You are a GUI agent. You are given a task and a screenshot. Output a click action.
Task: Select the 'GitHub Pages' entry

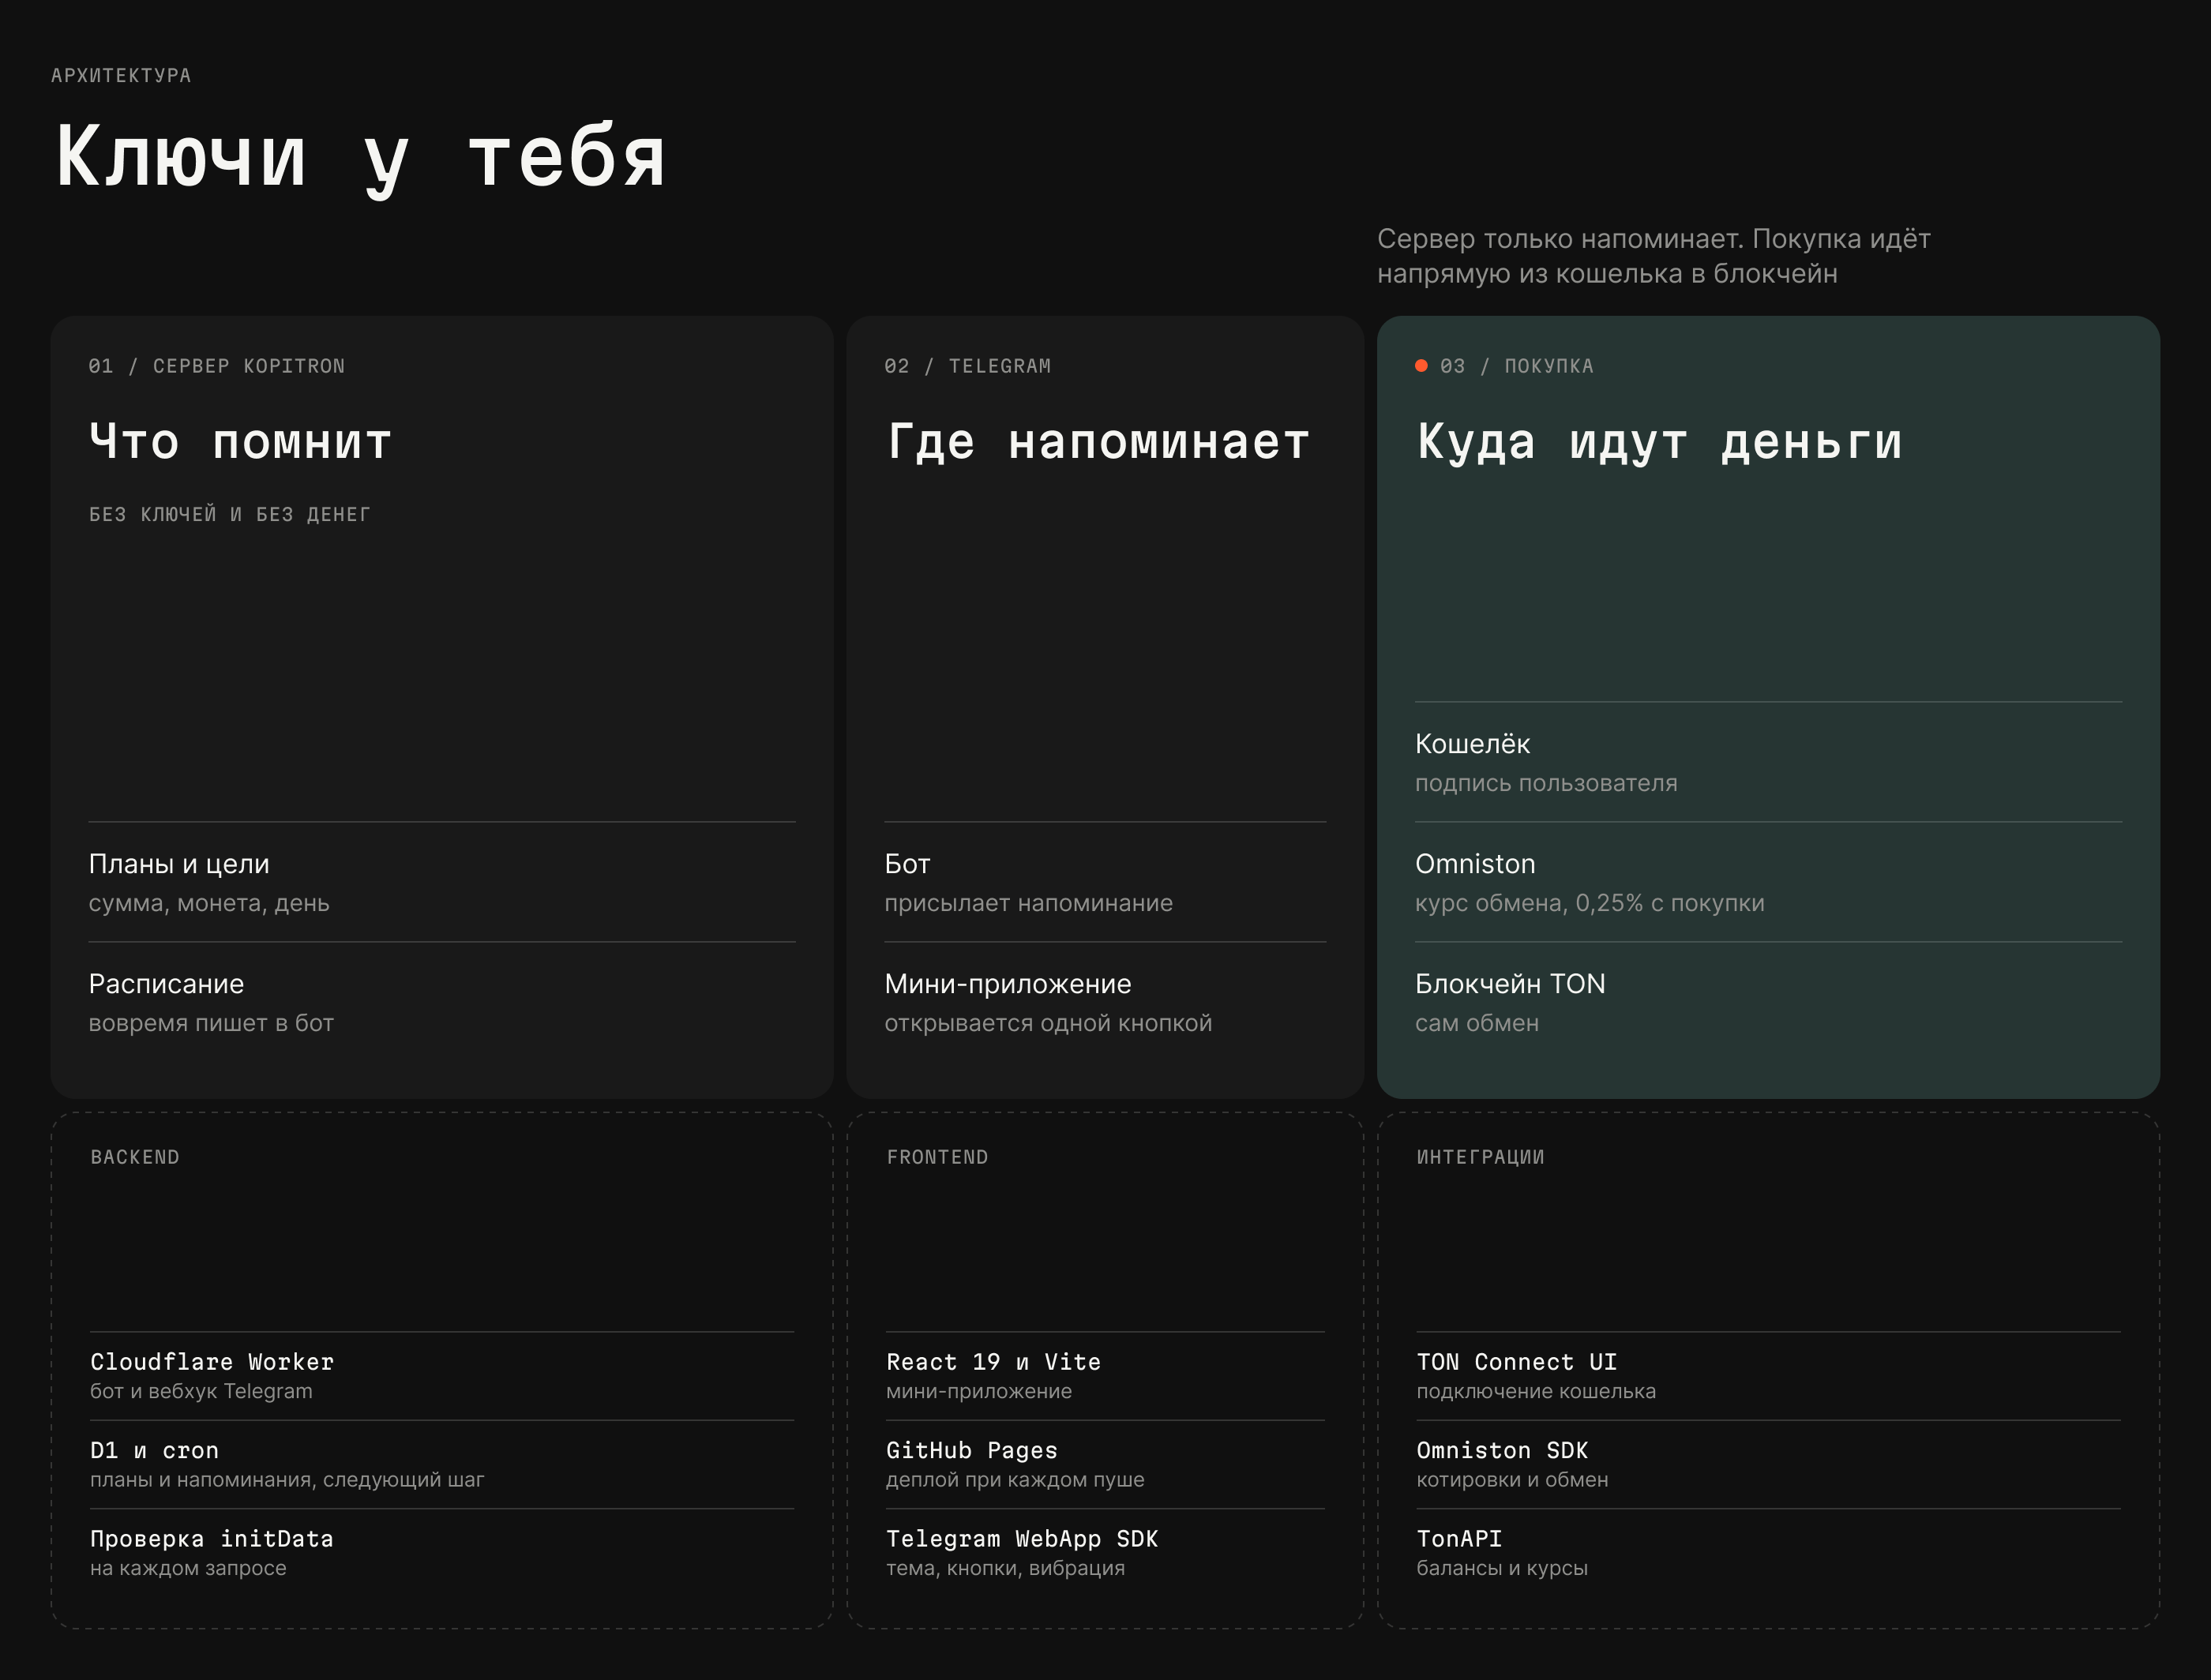click(x=1105, y=1464)
